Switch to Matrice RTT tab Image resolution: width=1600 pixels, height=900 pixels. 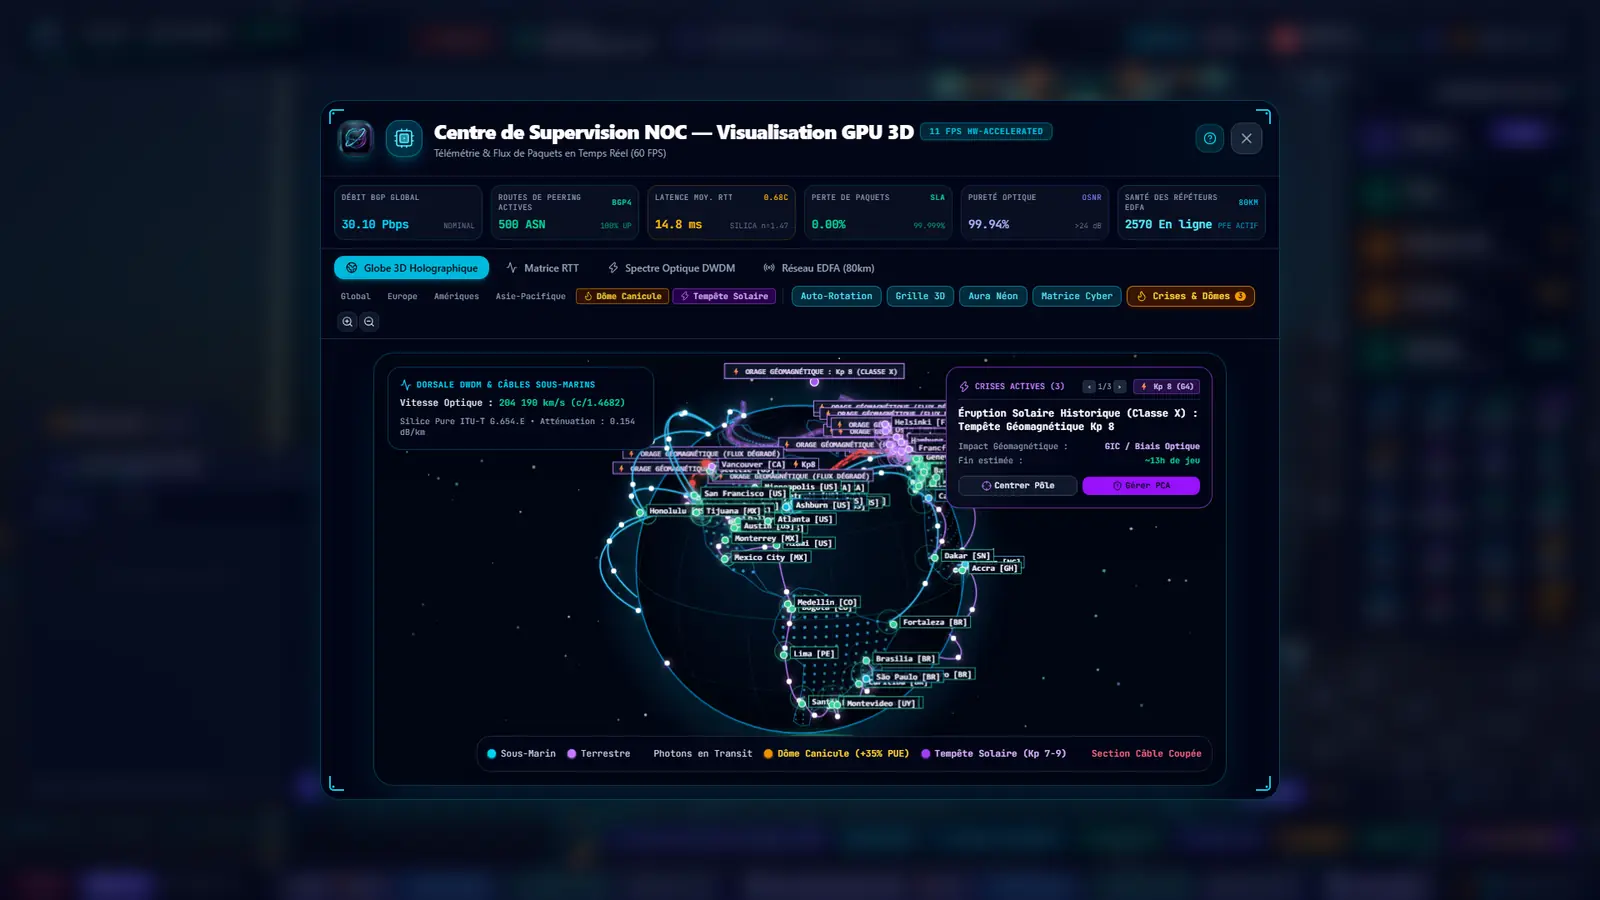[542, 268]
